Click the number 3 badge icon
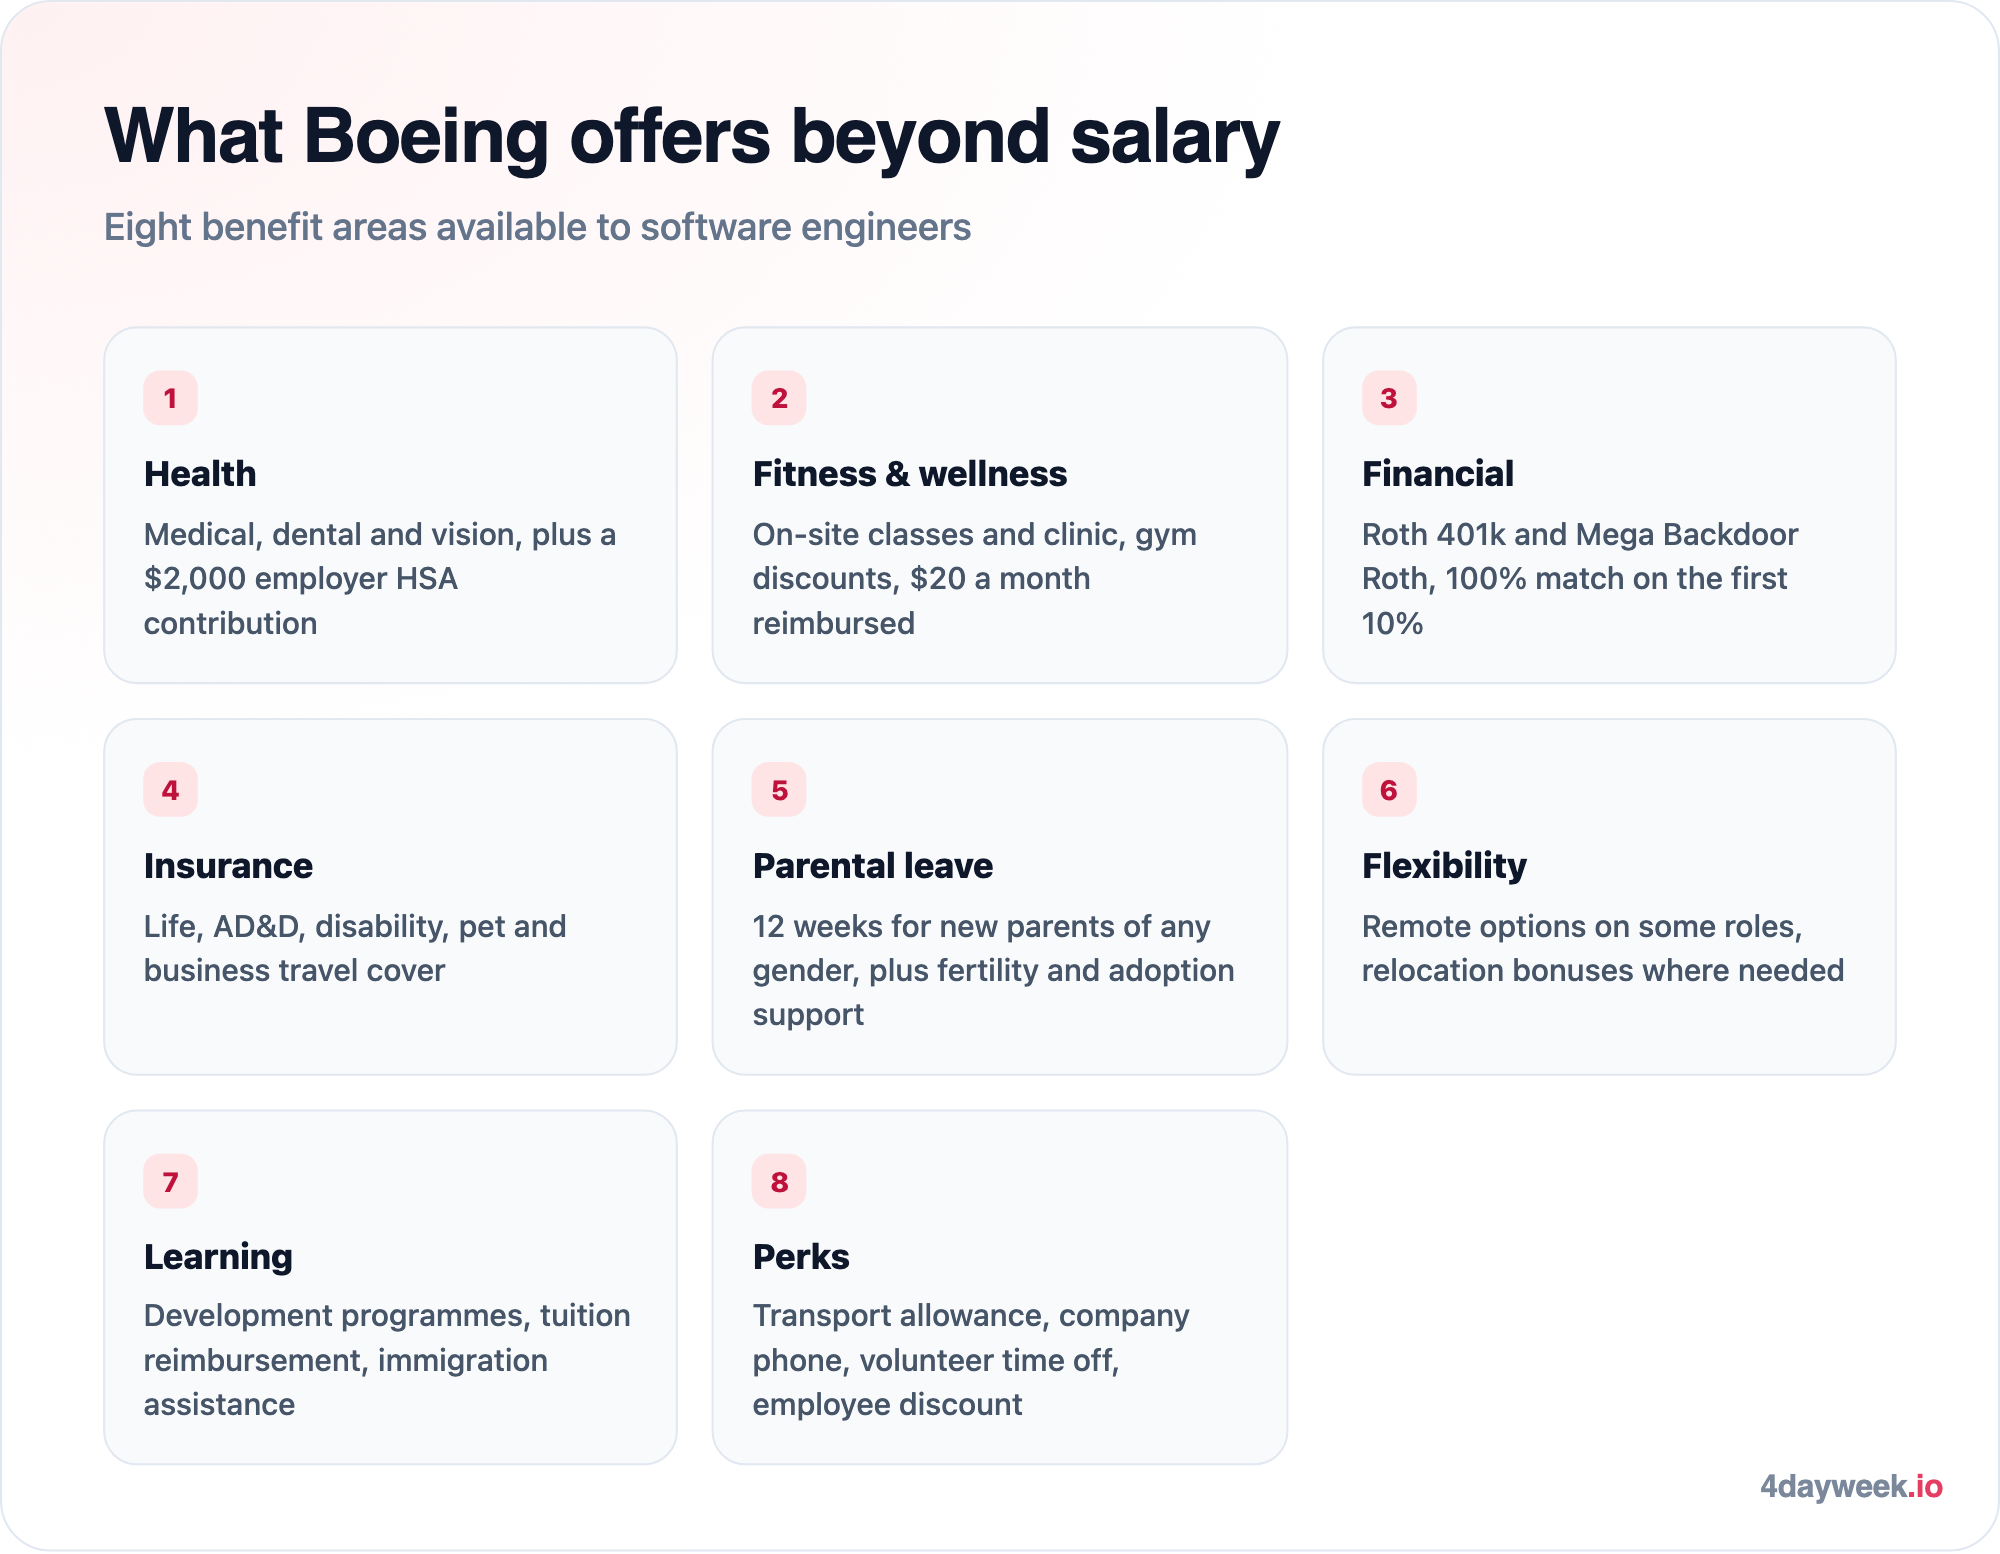The image size is (2000, 1554). click(1389, 398)
